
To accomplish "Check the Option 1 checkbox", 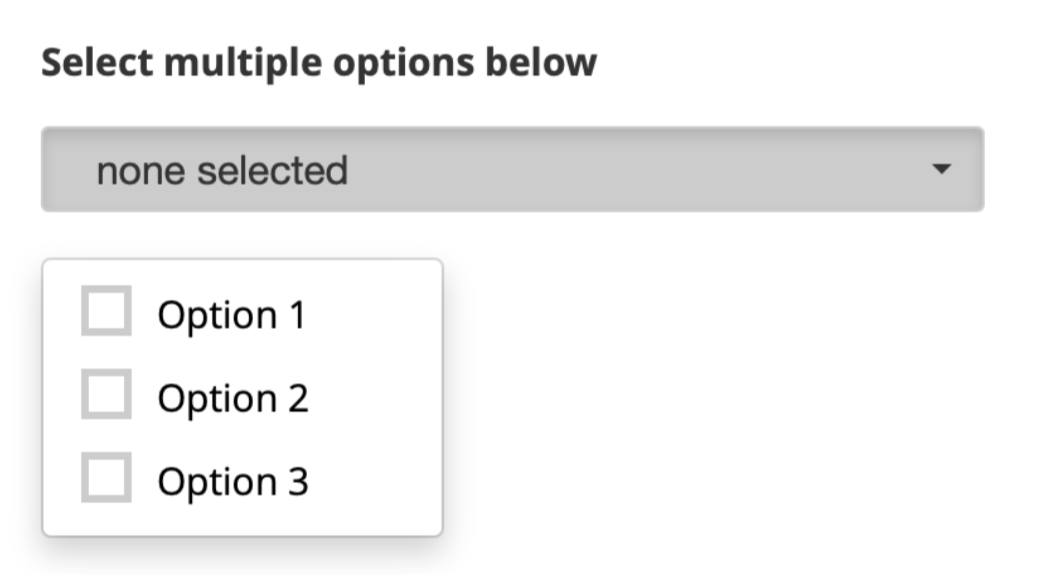I will pyautogui.click(x=106, y=311).
